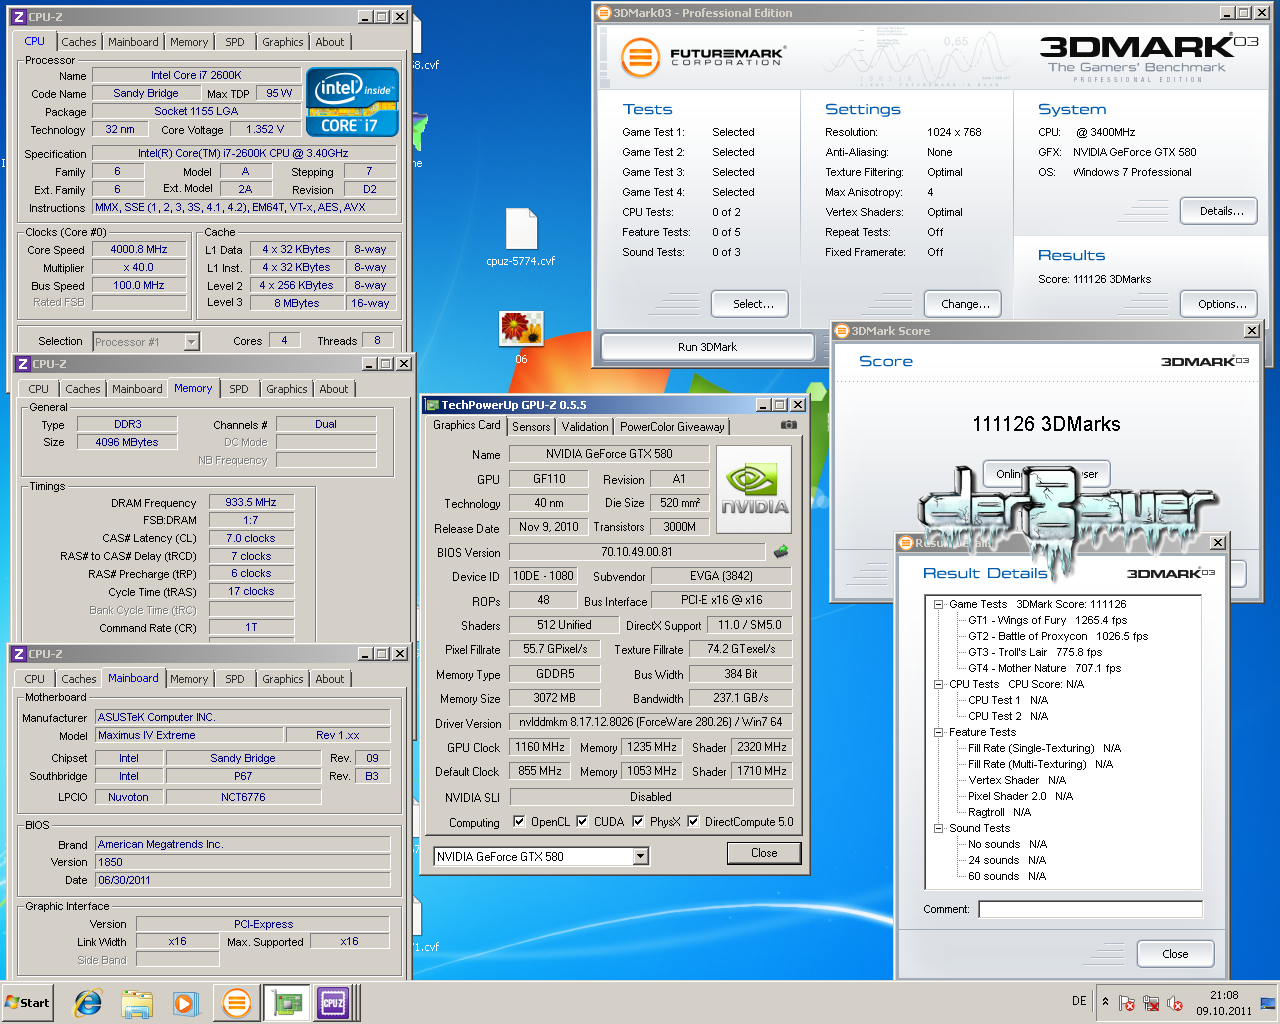
Task: Click the GPU-Z title bar icon
Action: tap(433, 405)
